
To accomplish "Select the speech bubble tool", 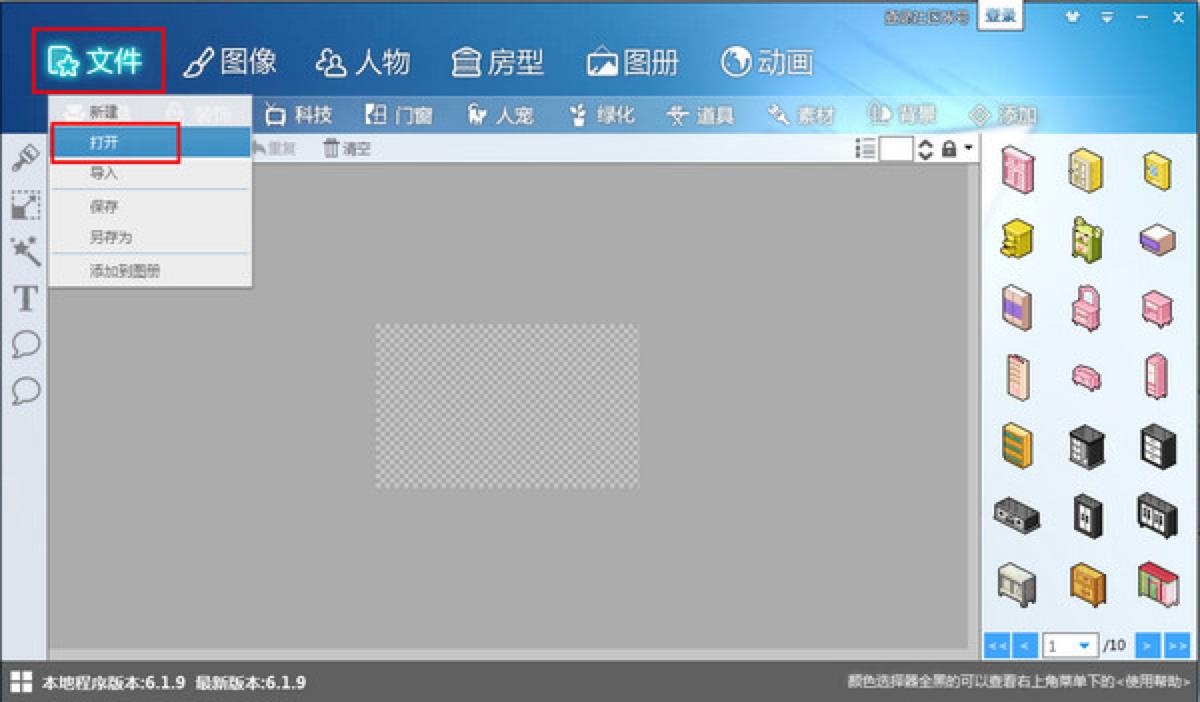I will pos(25,345).
